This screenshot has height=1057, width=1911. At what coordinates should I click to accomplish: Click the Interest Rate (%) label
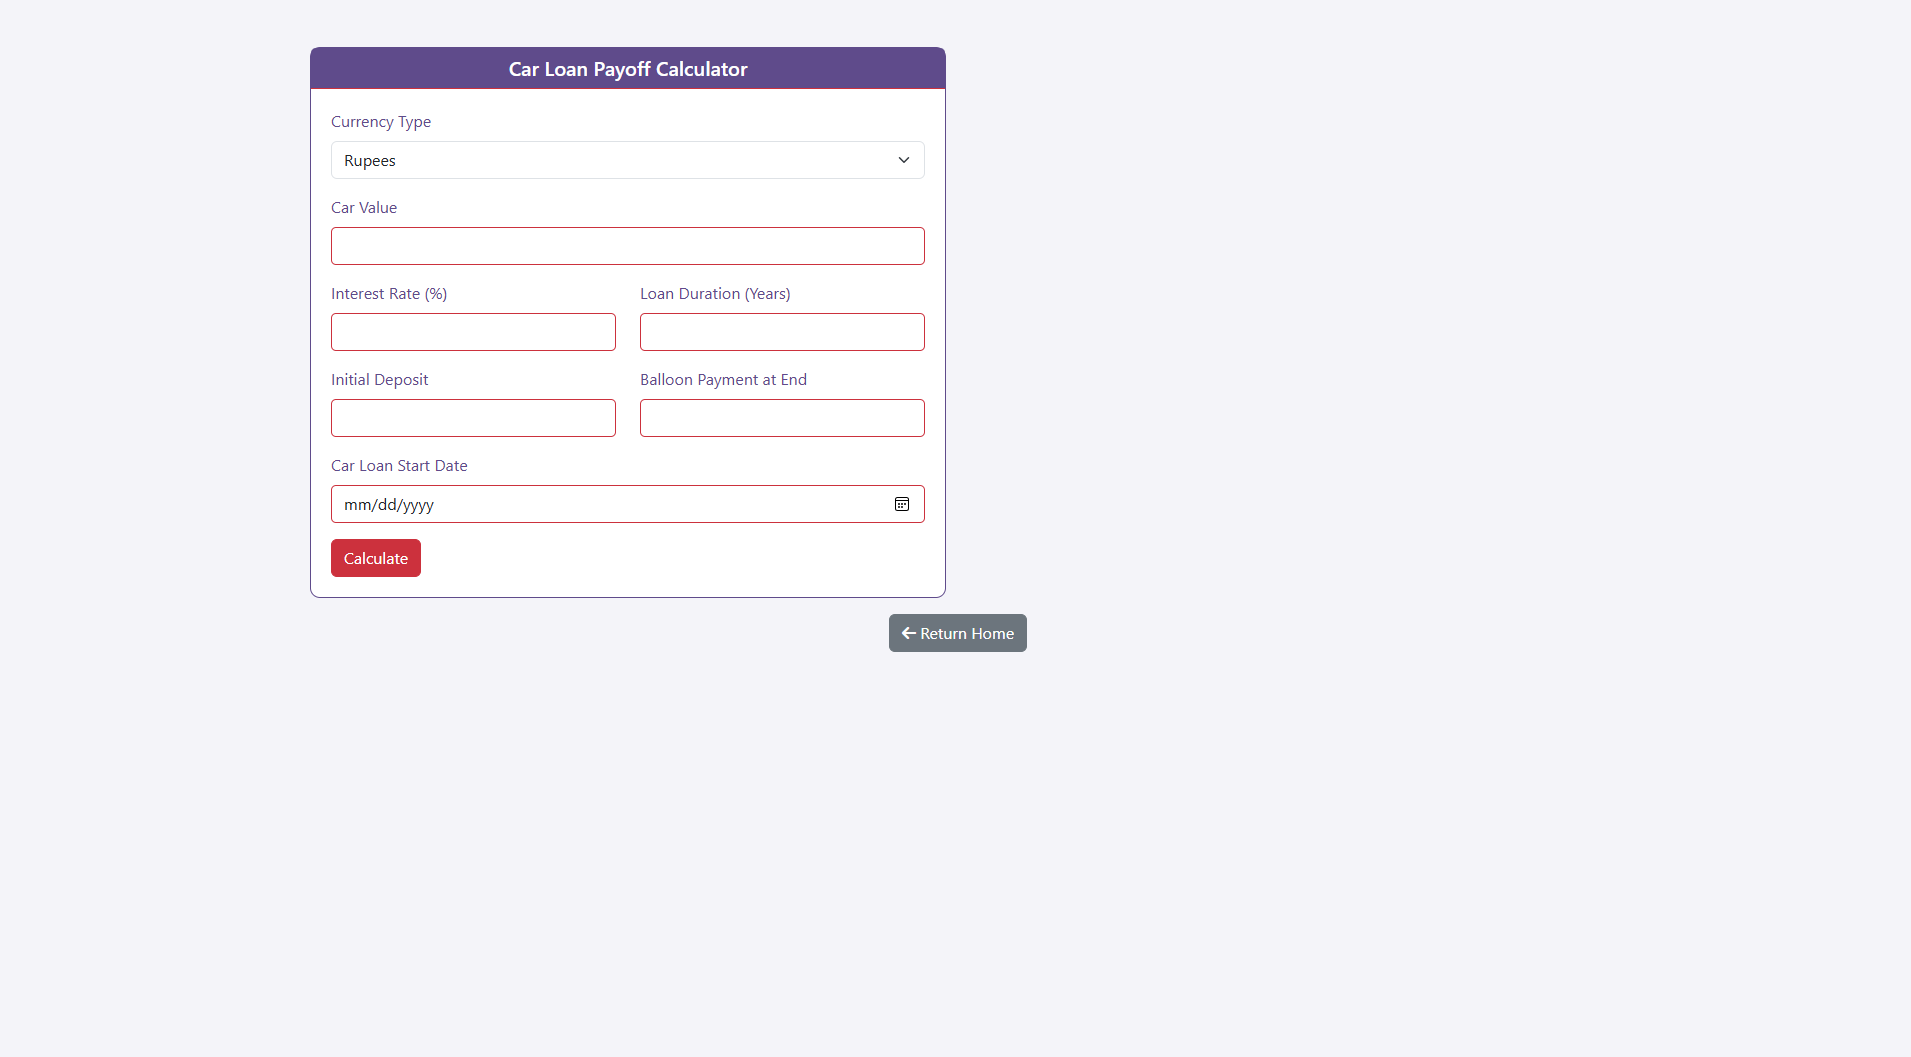click(389, 294)
